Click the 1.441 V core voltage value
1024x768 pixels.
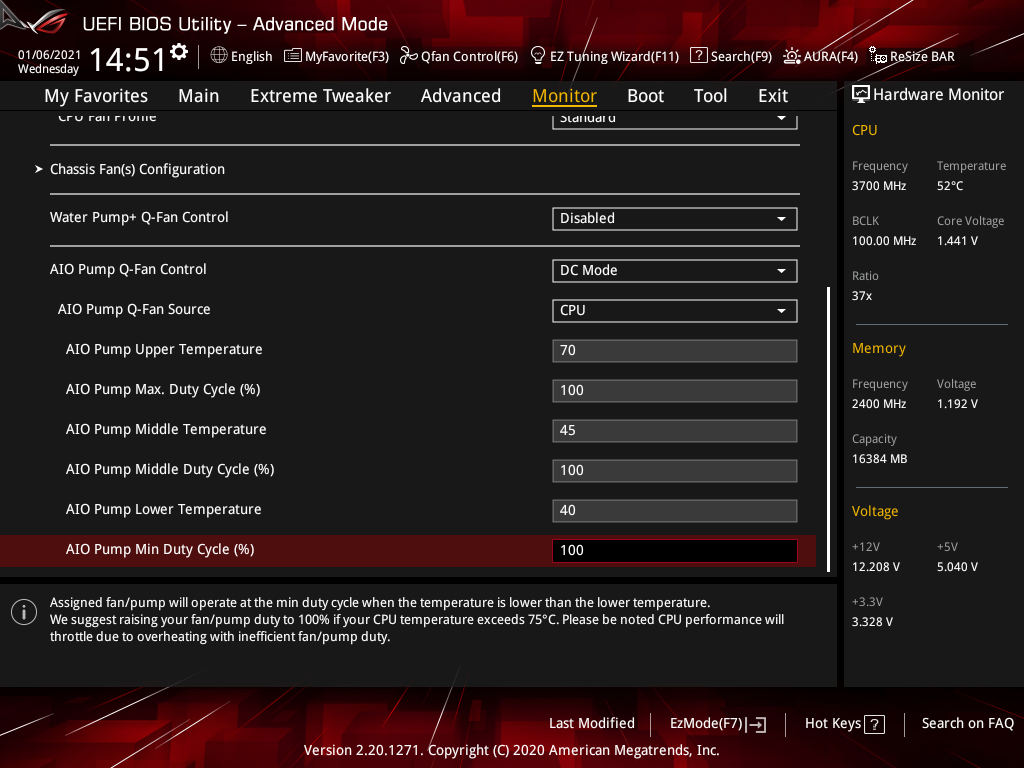tap(957, 241)
